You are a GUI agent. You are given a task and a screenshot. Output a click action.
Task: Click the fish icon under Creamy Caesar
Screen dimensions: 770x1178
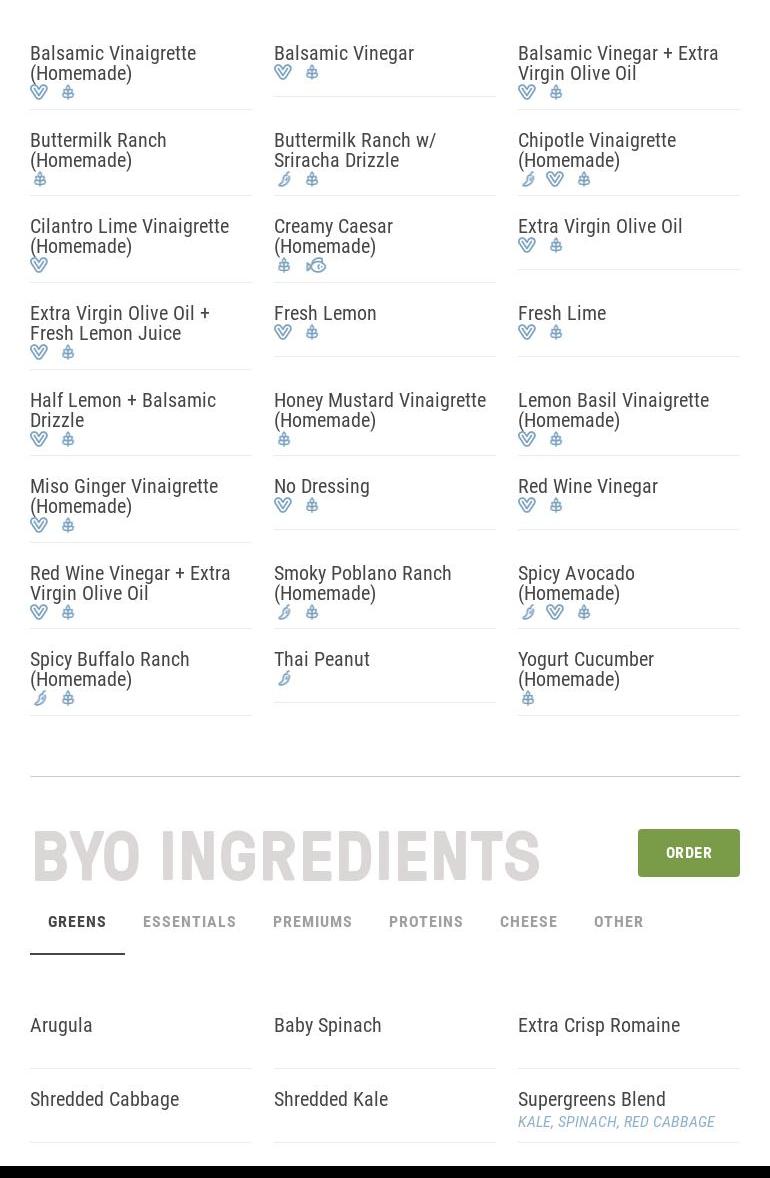(x=316, y=266)
